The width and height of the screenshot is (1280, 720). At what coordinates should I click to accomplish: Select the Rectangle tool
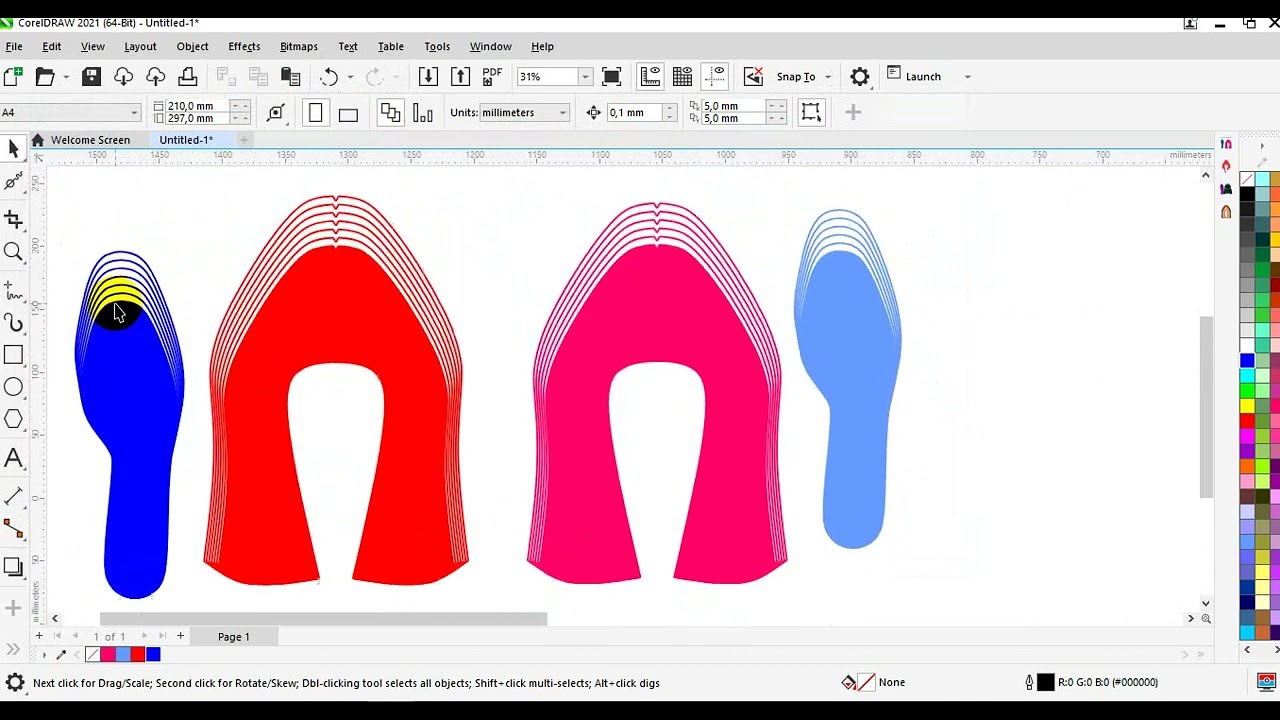[x=13, y=355]
